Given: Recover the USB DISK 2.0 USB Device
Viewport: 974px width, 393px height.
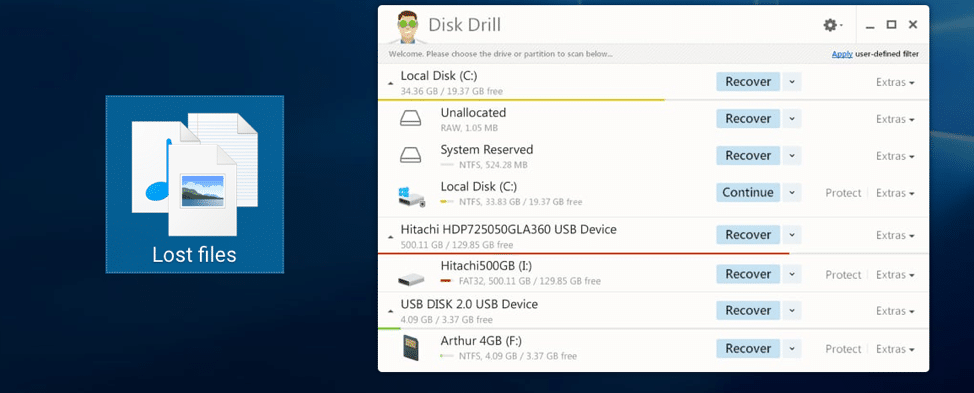Looking at the screenshot, I should coord(748,310).
